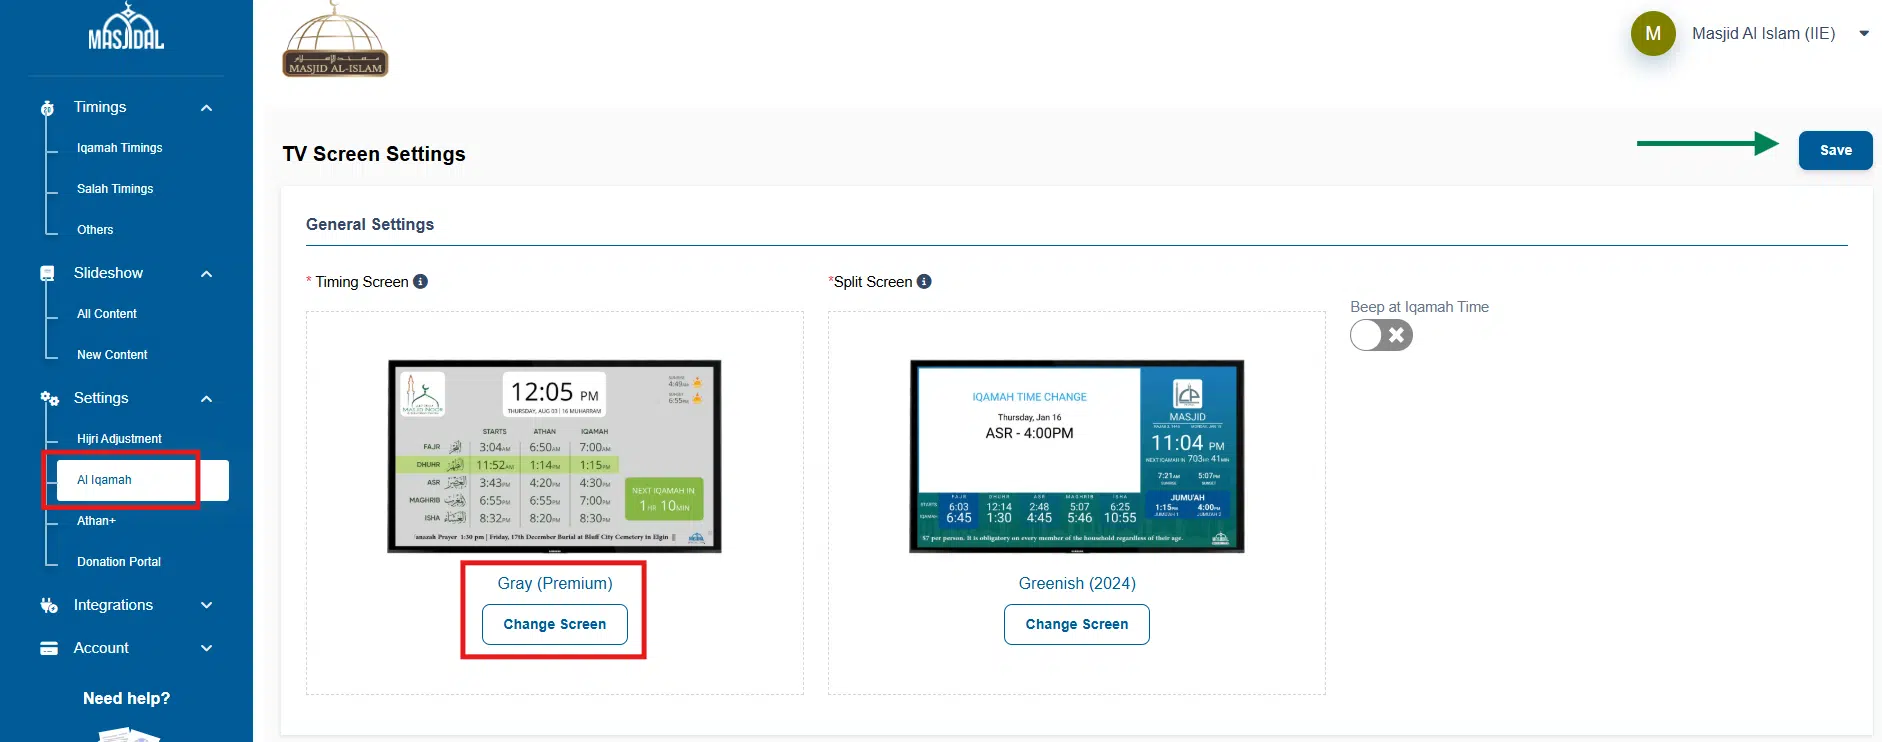Click the Gray (Premium) screen thumbnail
Screen dimensions: 1882x742
[554, 456]
